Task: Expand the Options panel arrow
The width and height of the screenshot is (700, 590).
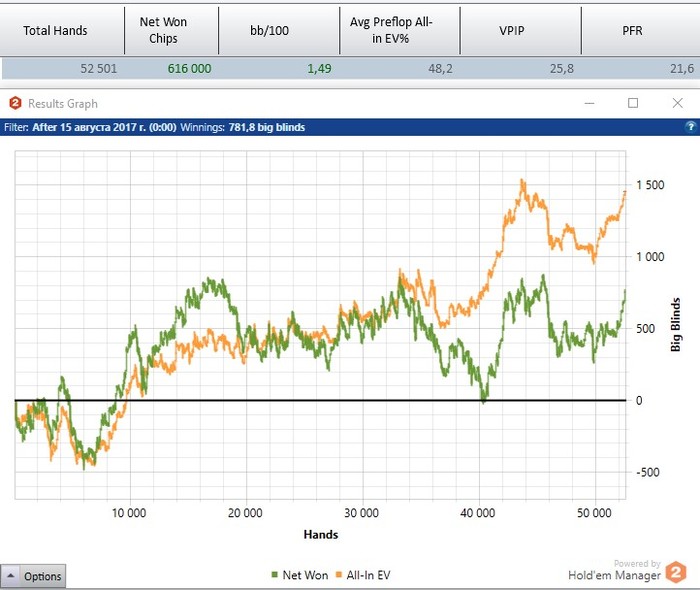Action: point(11,576)
